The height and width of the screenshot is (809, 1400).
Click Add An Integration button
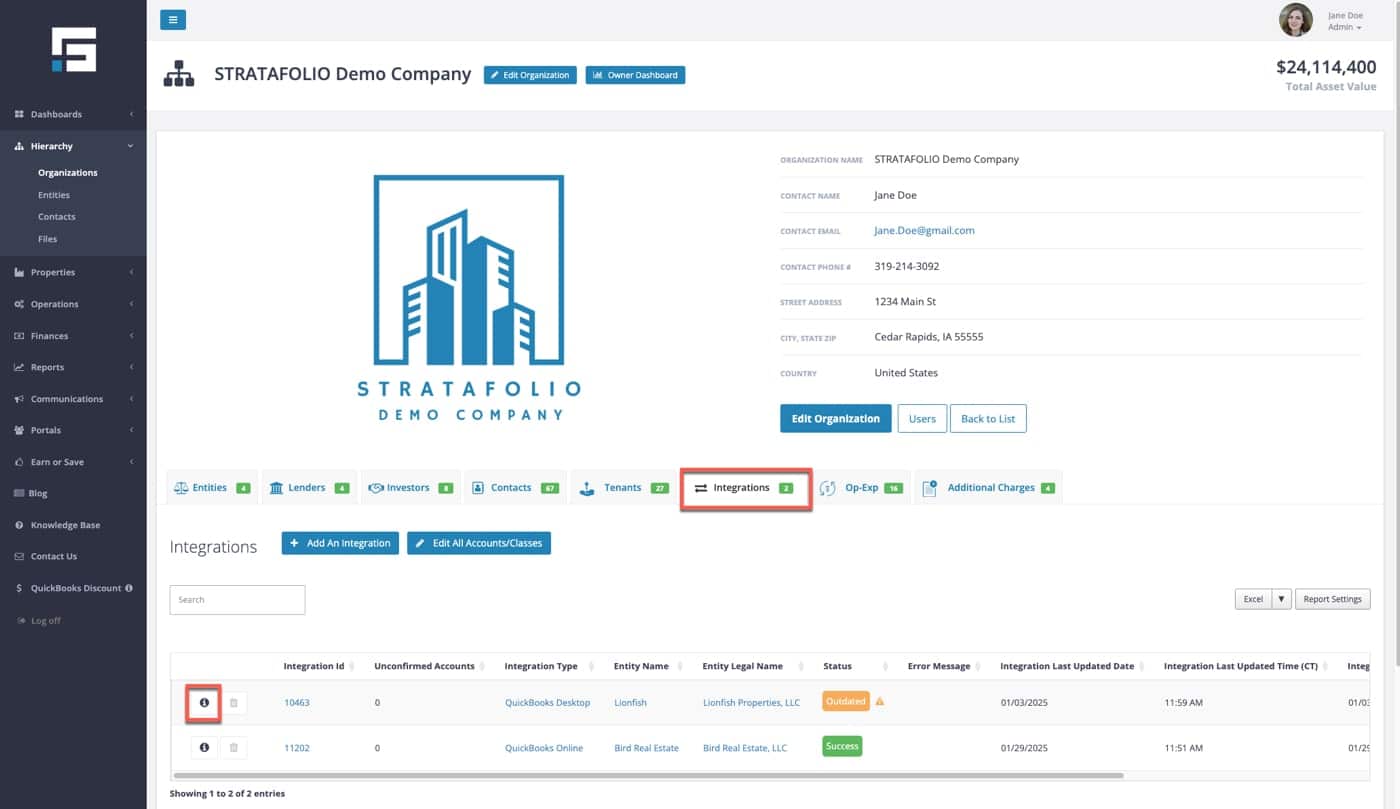[x=340, y=543]
